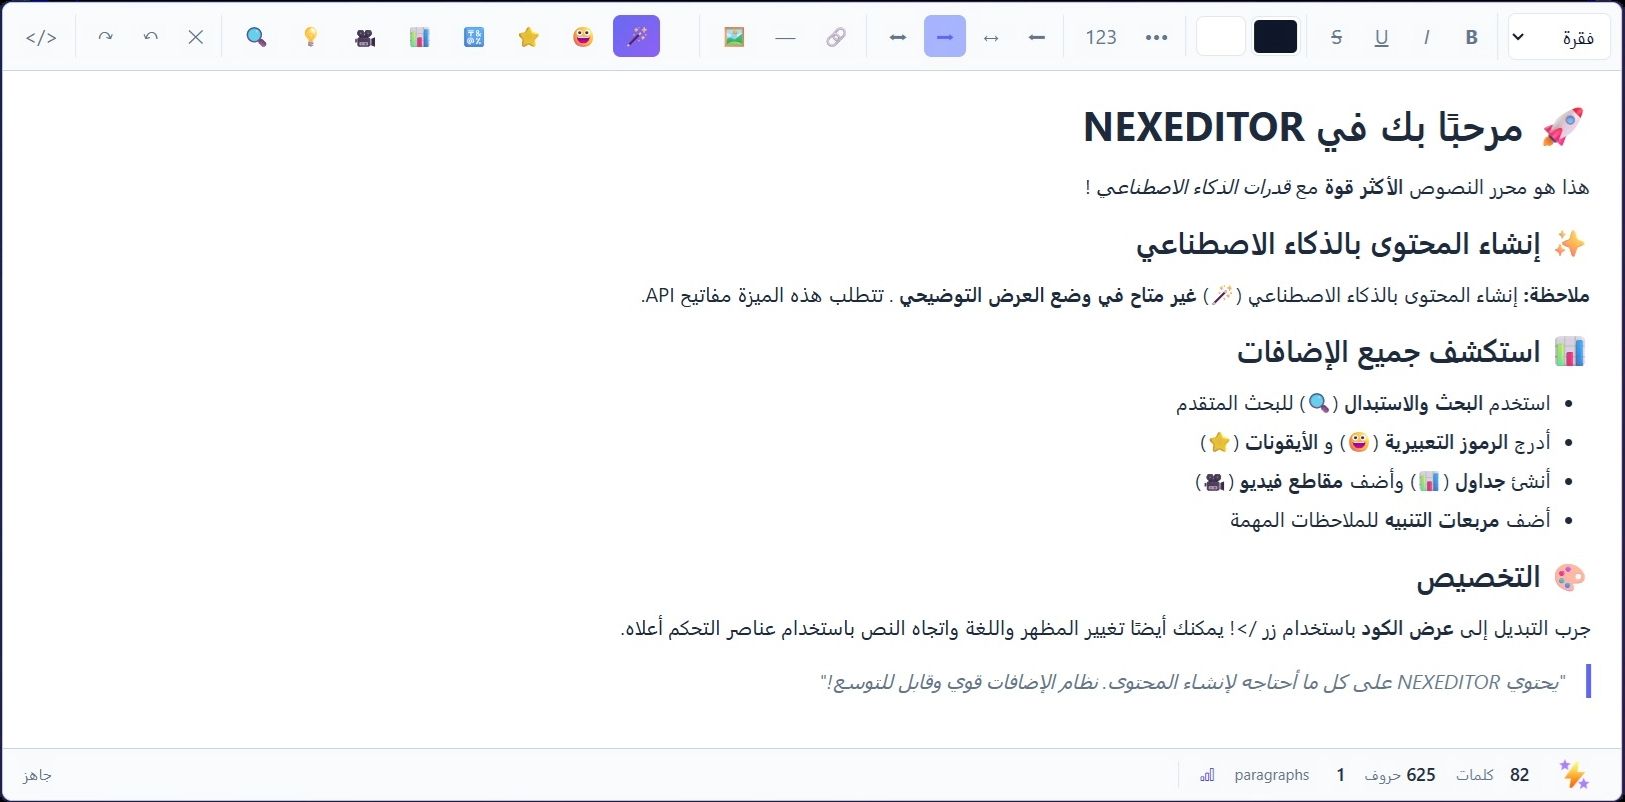Click the heading استكشف جميع الإضافات
1625x802 pixels.
click(x=1412, y=352)
